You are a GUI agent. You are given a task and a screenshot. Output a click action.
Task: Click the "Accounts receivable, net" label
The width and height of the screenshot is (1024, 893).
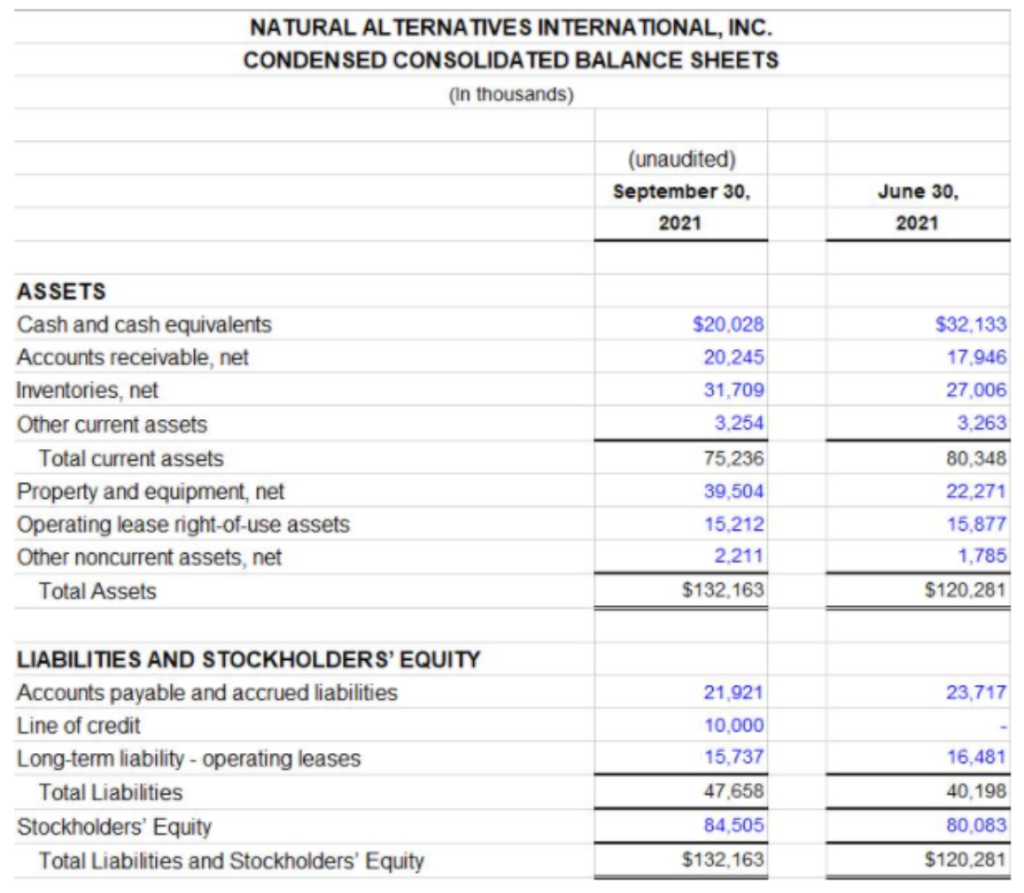(133, 357)
